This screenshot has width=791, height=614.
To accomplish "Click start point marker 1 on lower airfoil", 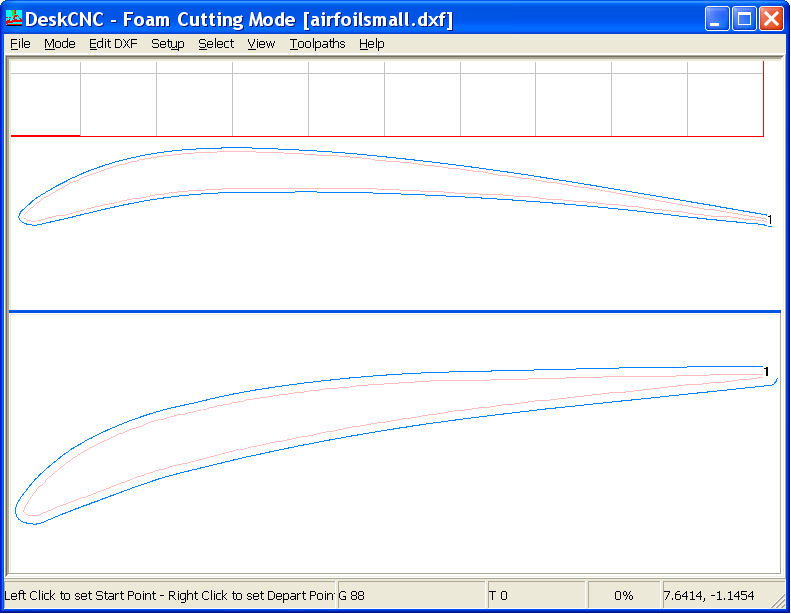I will (x=766, y=372).
